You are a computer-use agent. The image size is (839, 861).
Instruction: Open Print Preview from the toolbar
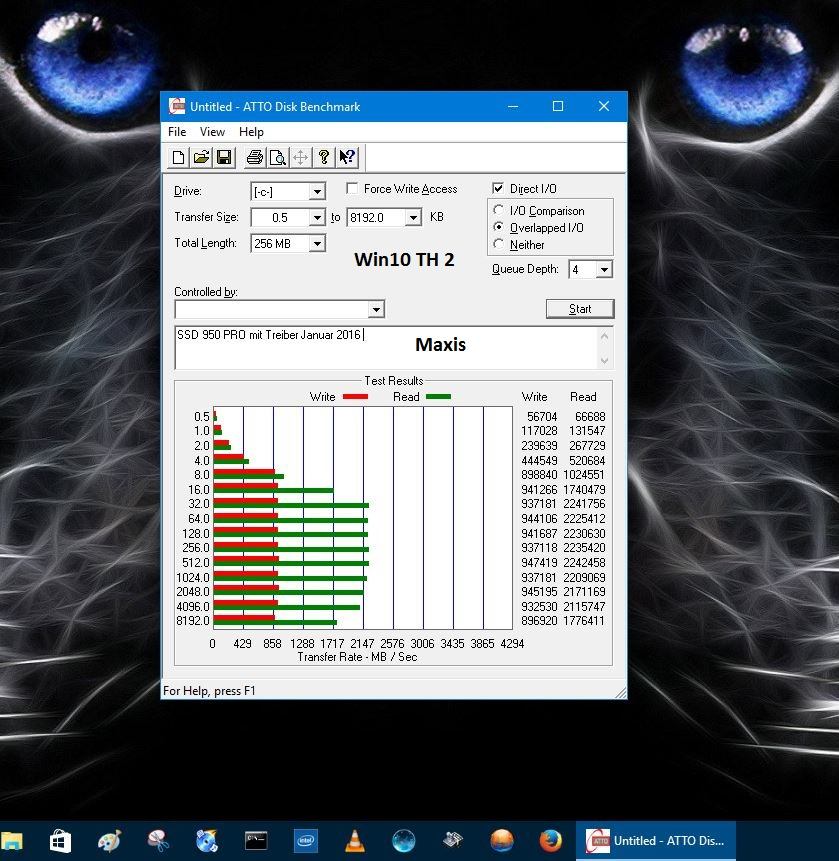[278, 158]
